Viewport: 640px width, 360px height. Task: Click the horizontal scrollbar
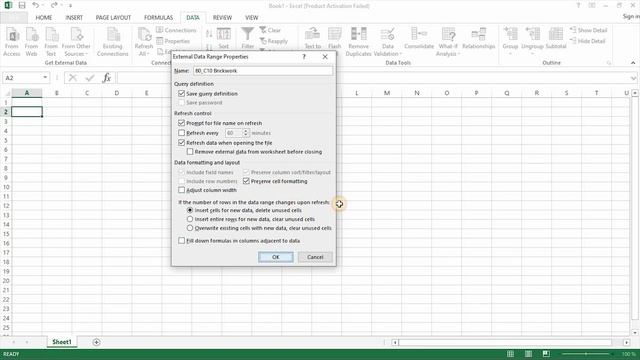coord(505,342)
